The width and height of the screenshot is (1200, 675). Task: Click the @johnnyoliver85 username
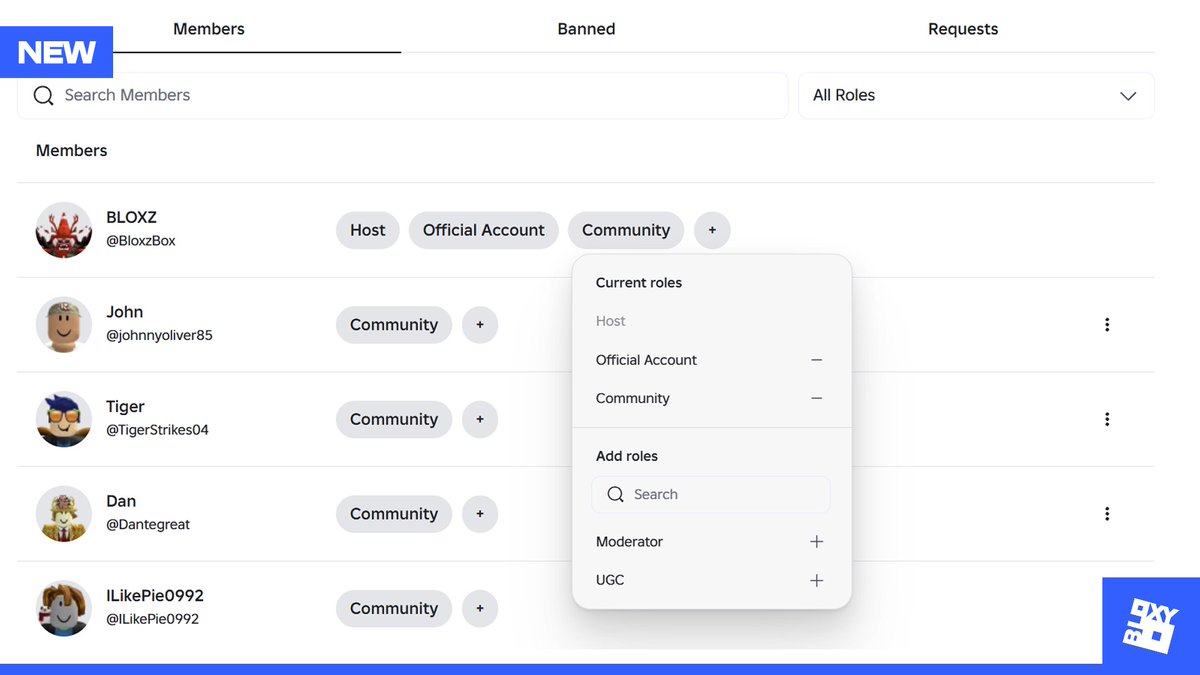pyautogui.click(x=159, y=336)
